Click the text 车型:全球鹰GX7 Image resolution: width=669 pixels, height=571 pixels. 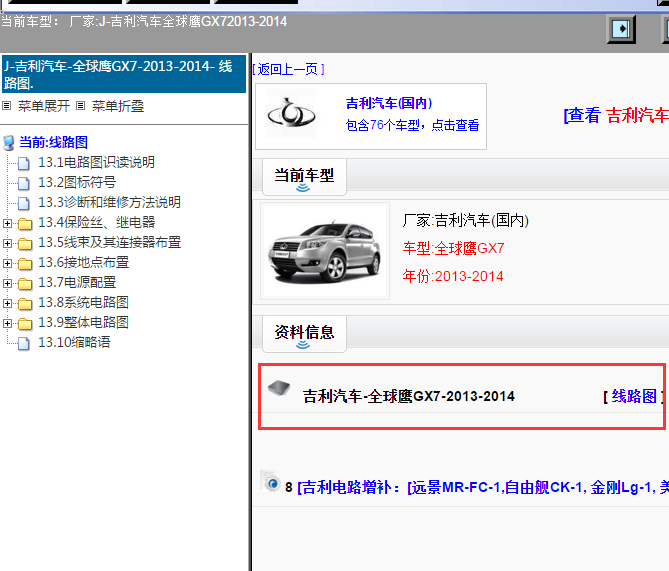pyautogui.click(x=454, y=248)
